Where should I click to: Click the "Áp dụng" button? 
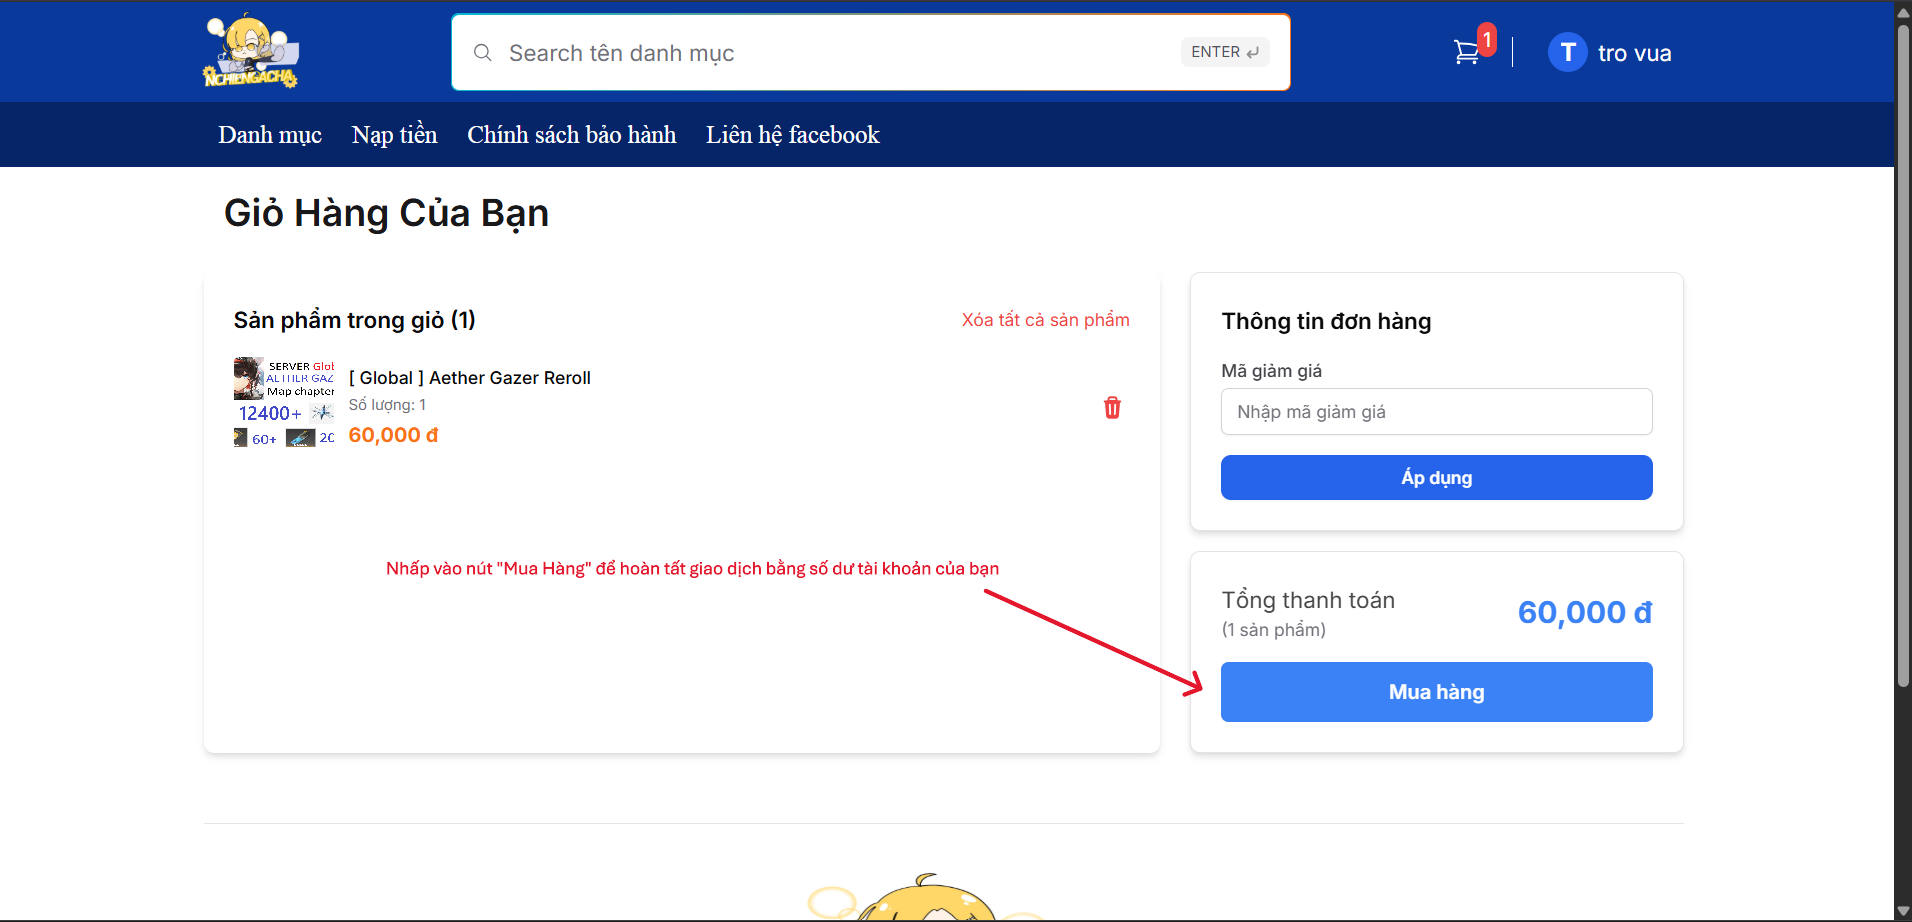[1436, 477]
